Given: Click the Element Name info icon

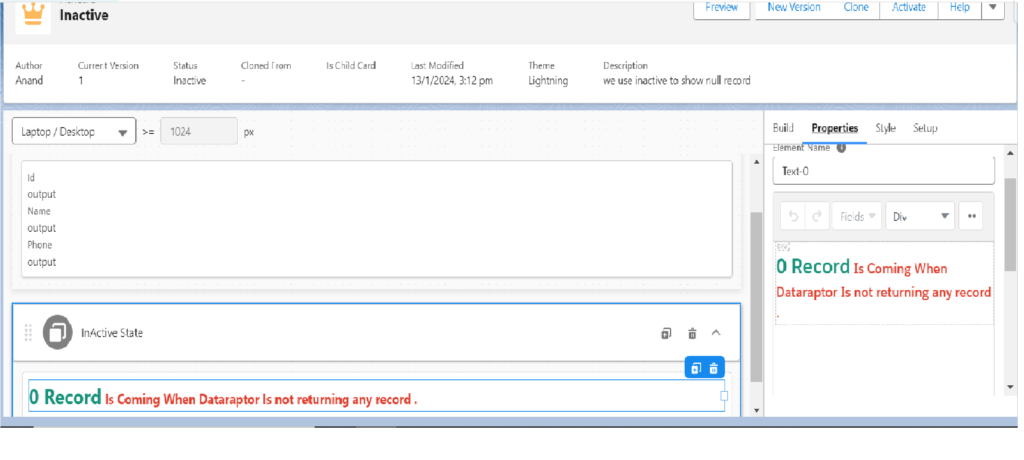Looking at the screenshot, I should click(x=841, y=148).
